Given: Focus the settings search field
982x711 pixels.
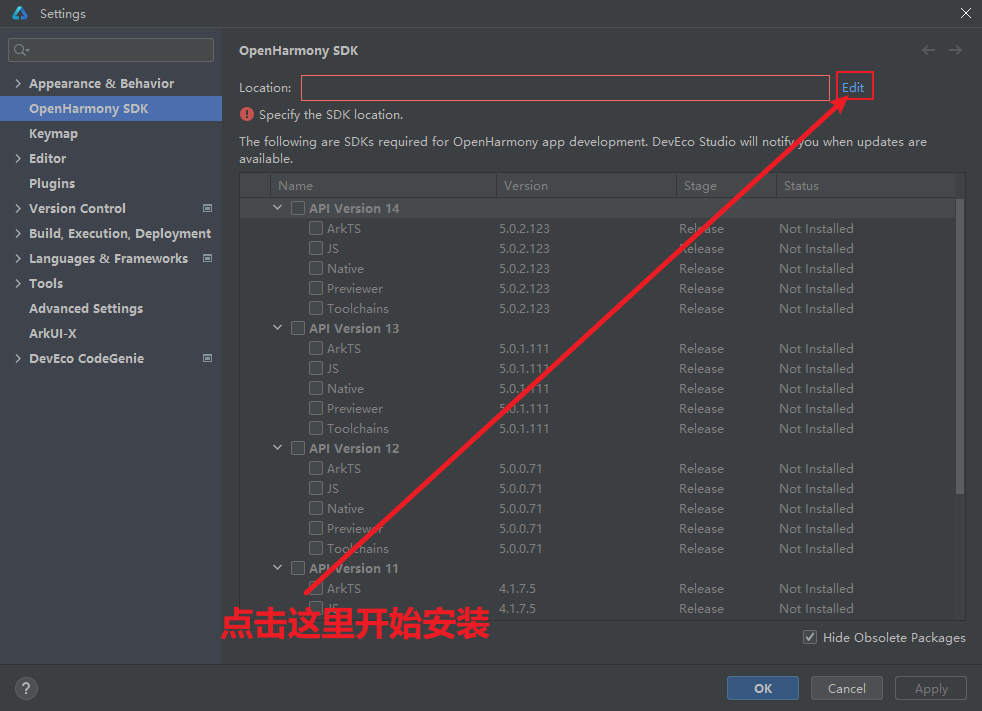Looking at the screenshot, I should coord(111,50).
